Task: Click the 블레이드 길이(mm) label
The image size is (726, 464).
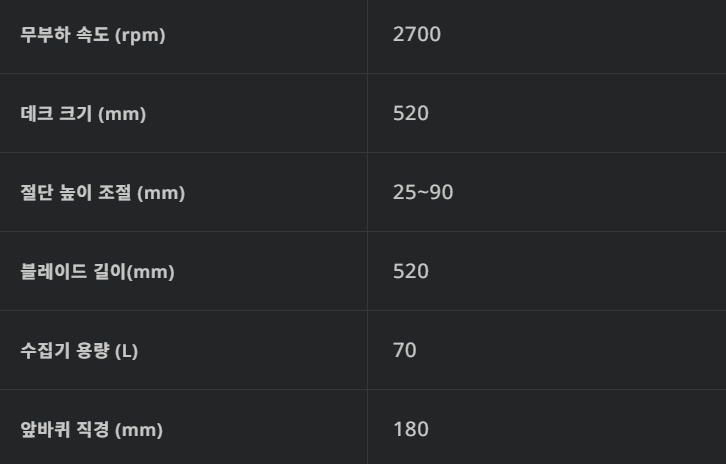Action: pyautogui.click(x=97, y=272)
